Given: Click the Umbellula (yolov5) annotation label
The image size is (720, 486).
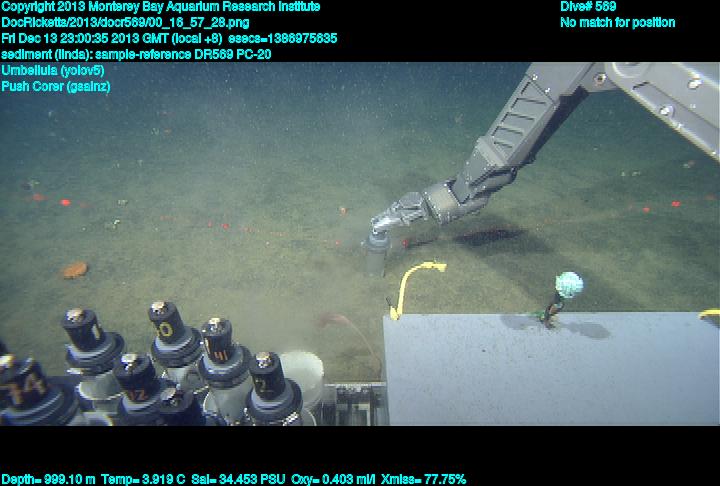Looking at the screenshot, I should (x=53, y=71).
